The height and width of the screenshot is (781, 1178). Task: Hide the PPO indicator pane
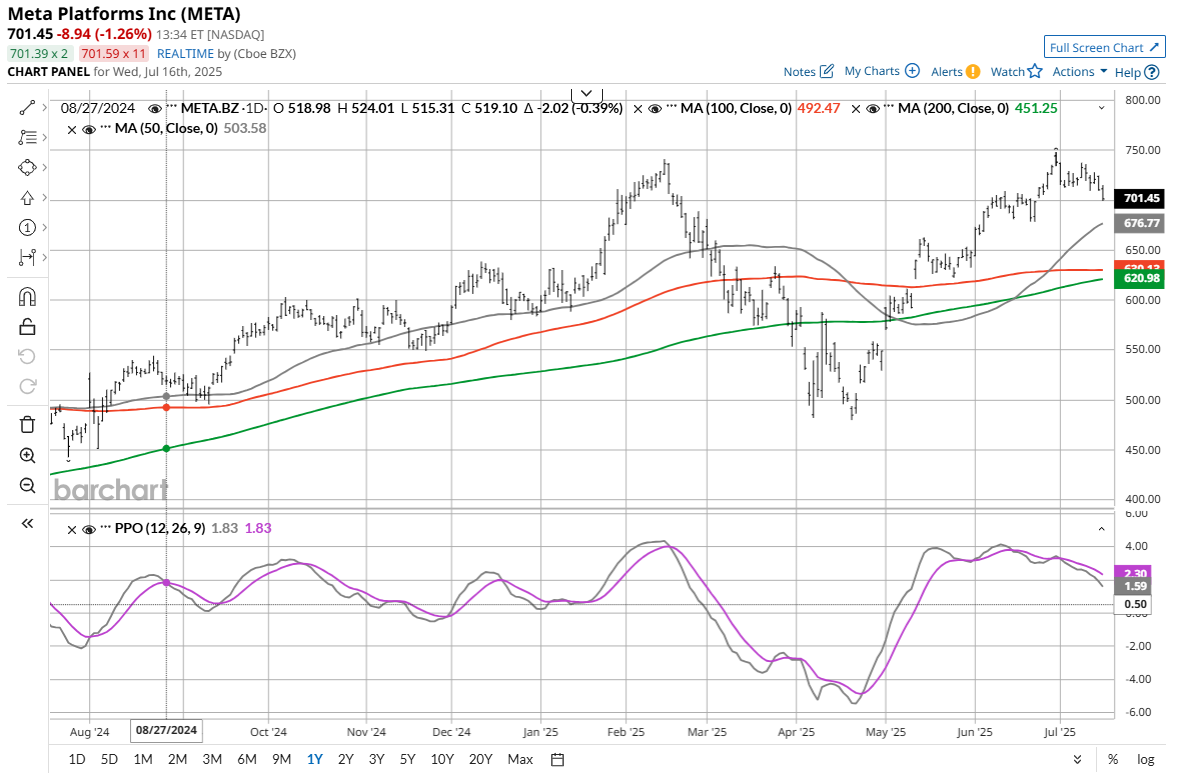(89, 529)
